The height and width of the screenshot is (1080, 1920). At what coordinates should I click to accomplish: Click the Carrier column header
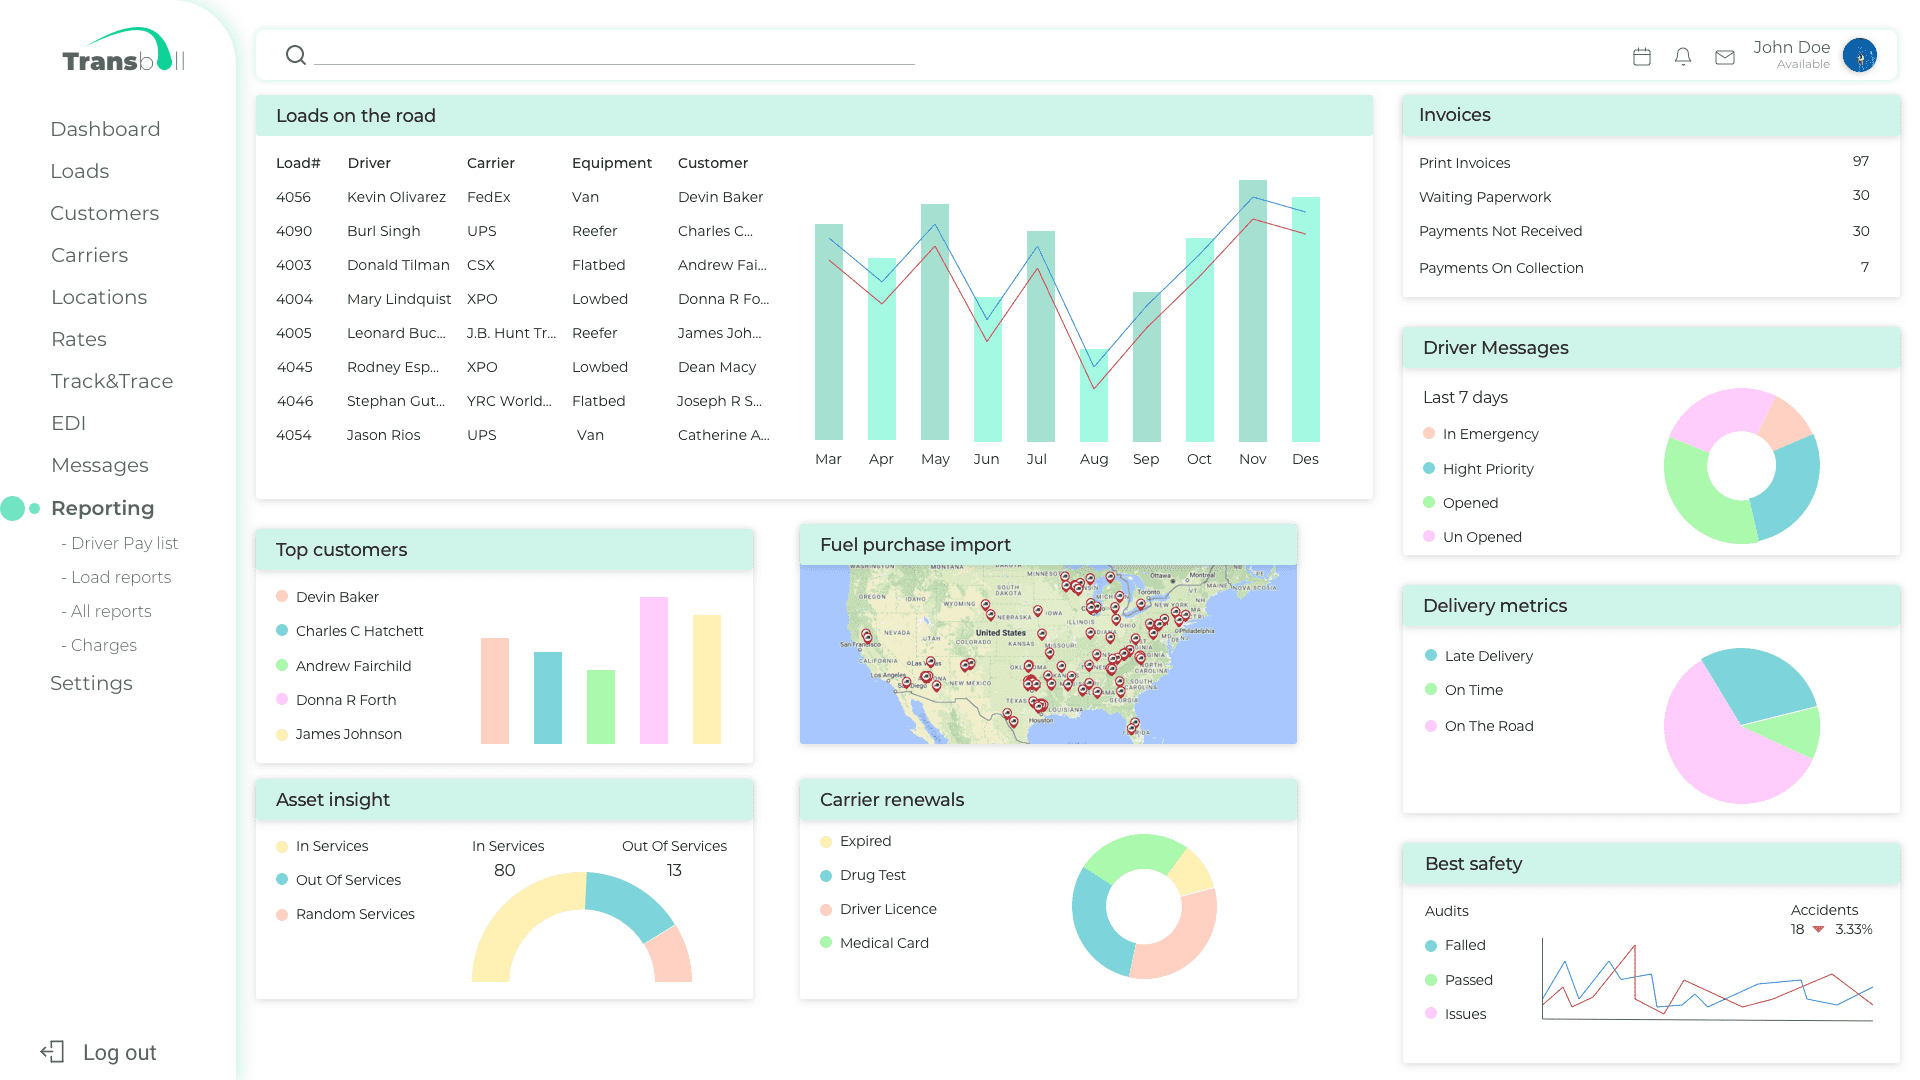pos(491,163)
